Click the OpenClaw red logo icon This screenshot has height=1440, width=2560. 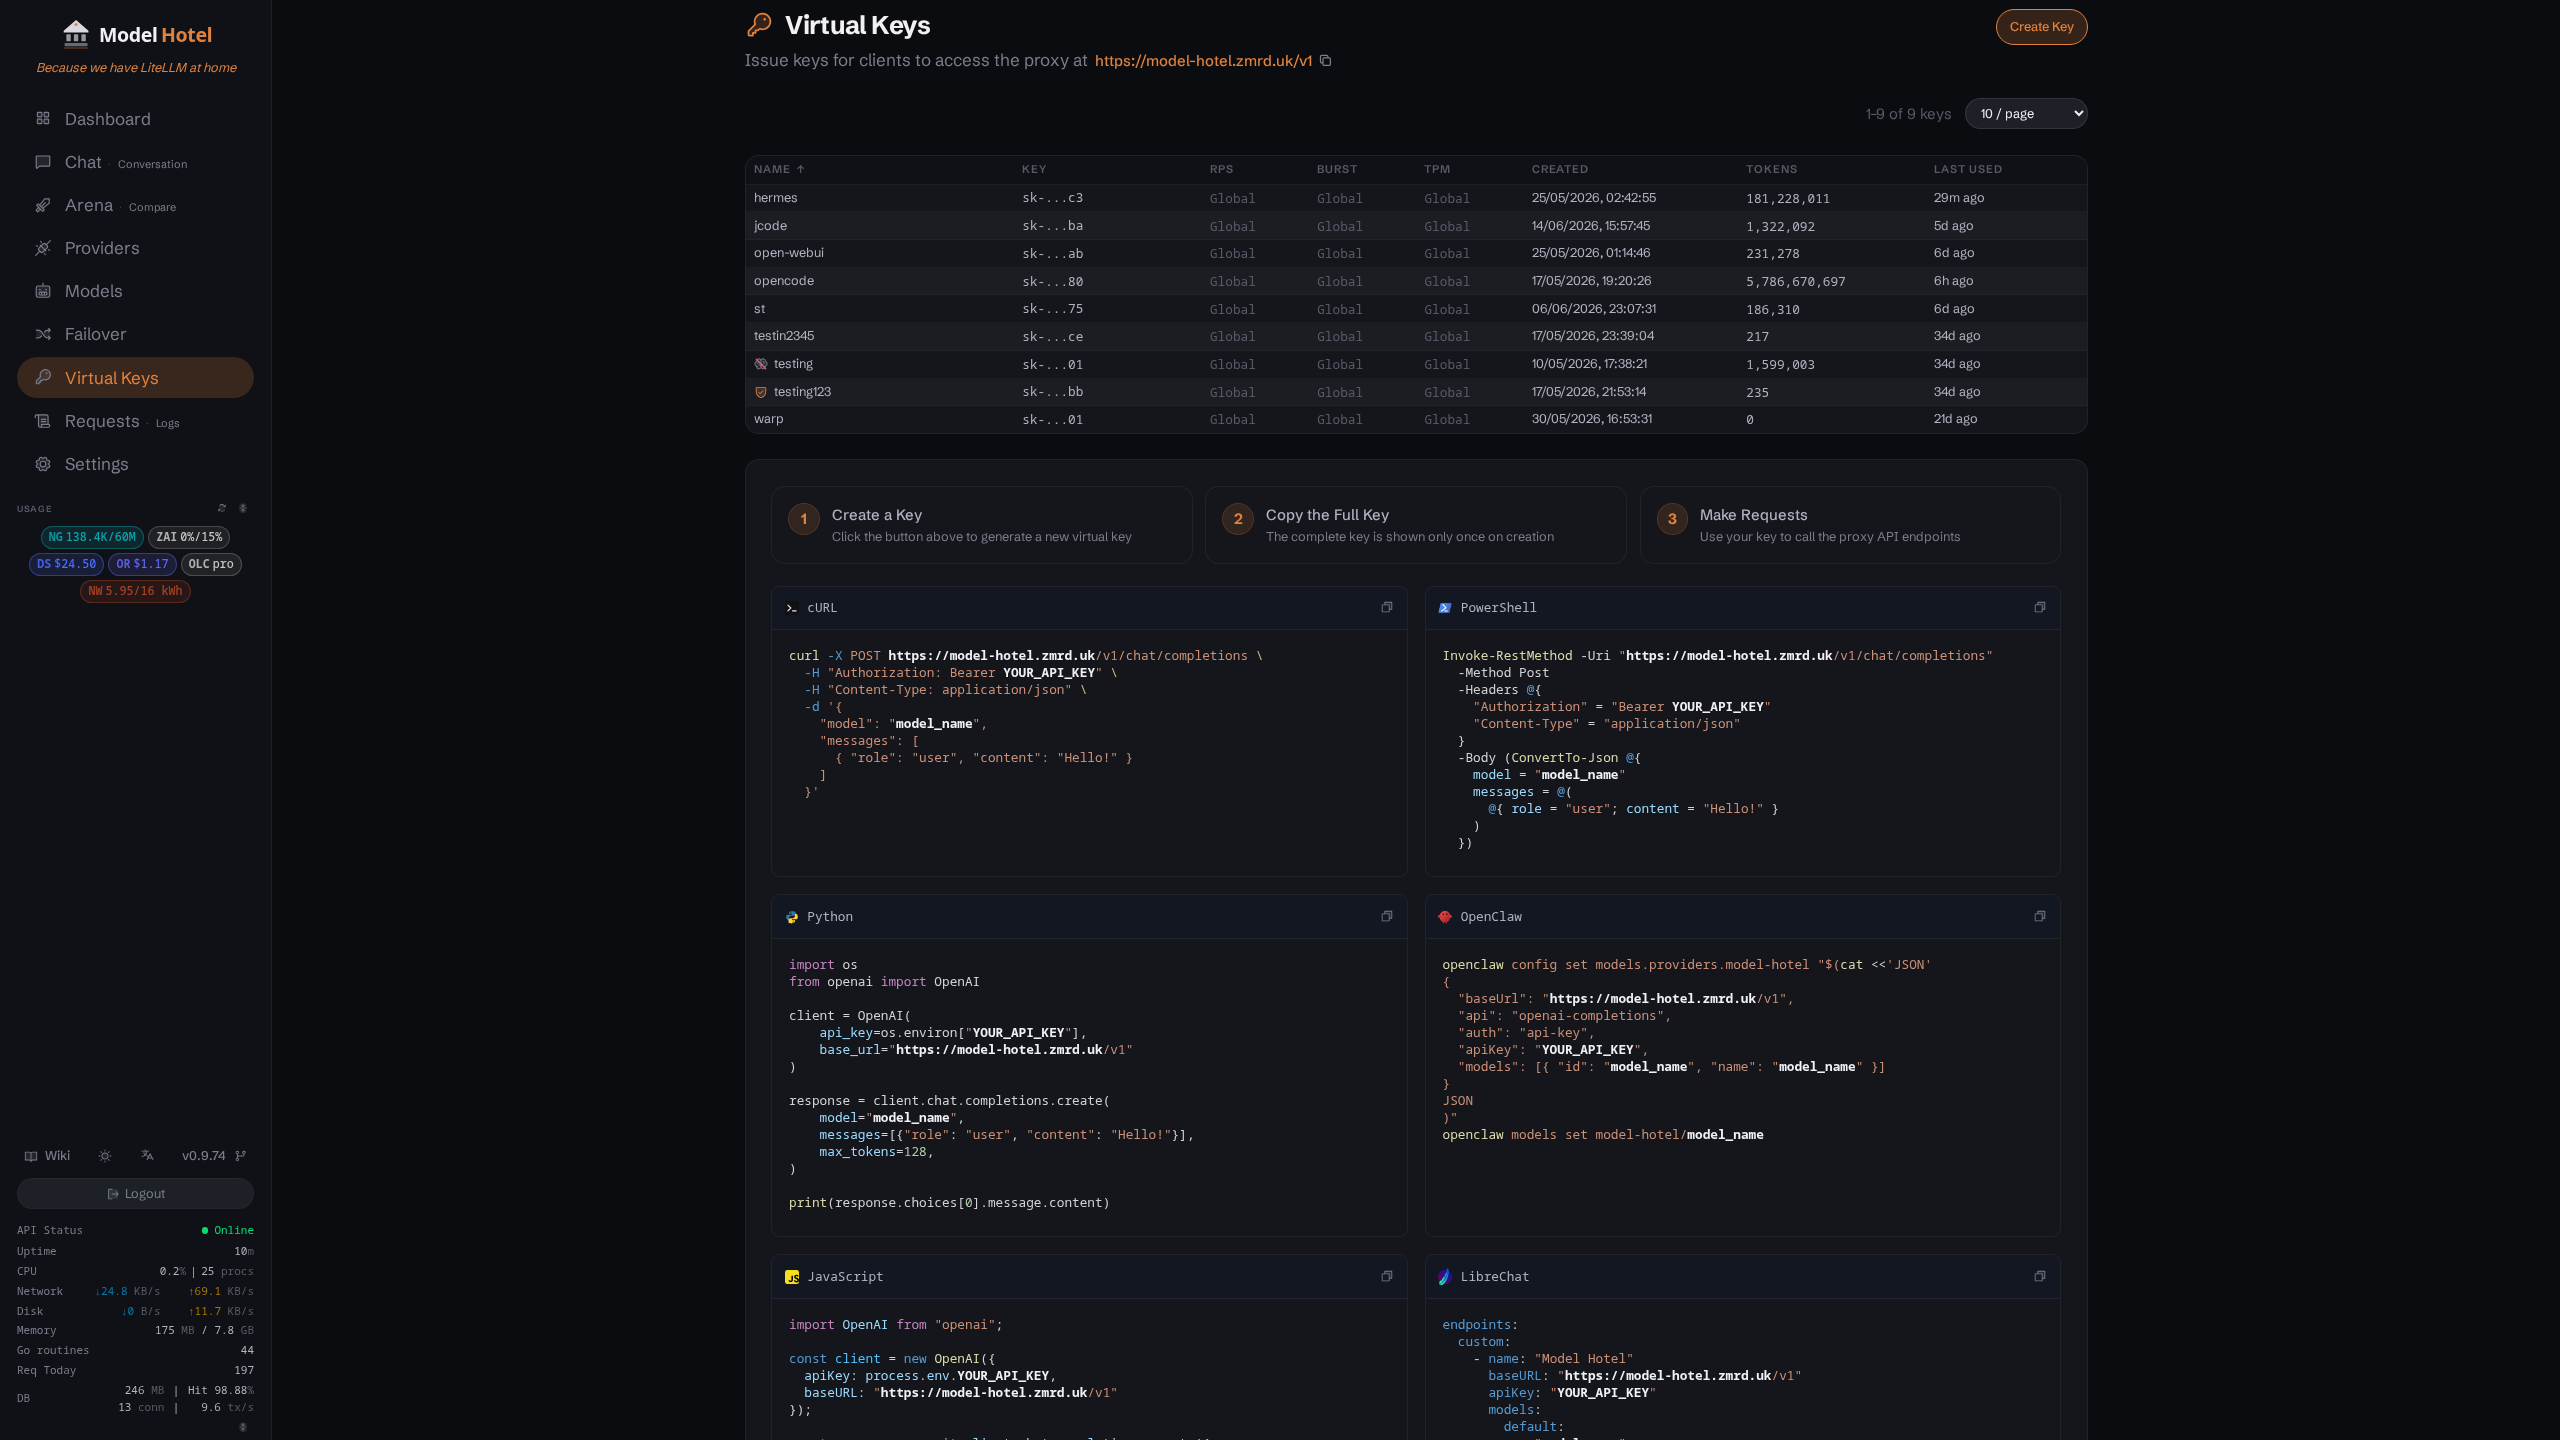click(1445, 917)
